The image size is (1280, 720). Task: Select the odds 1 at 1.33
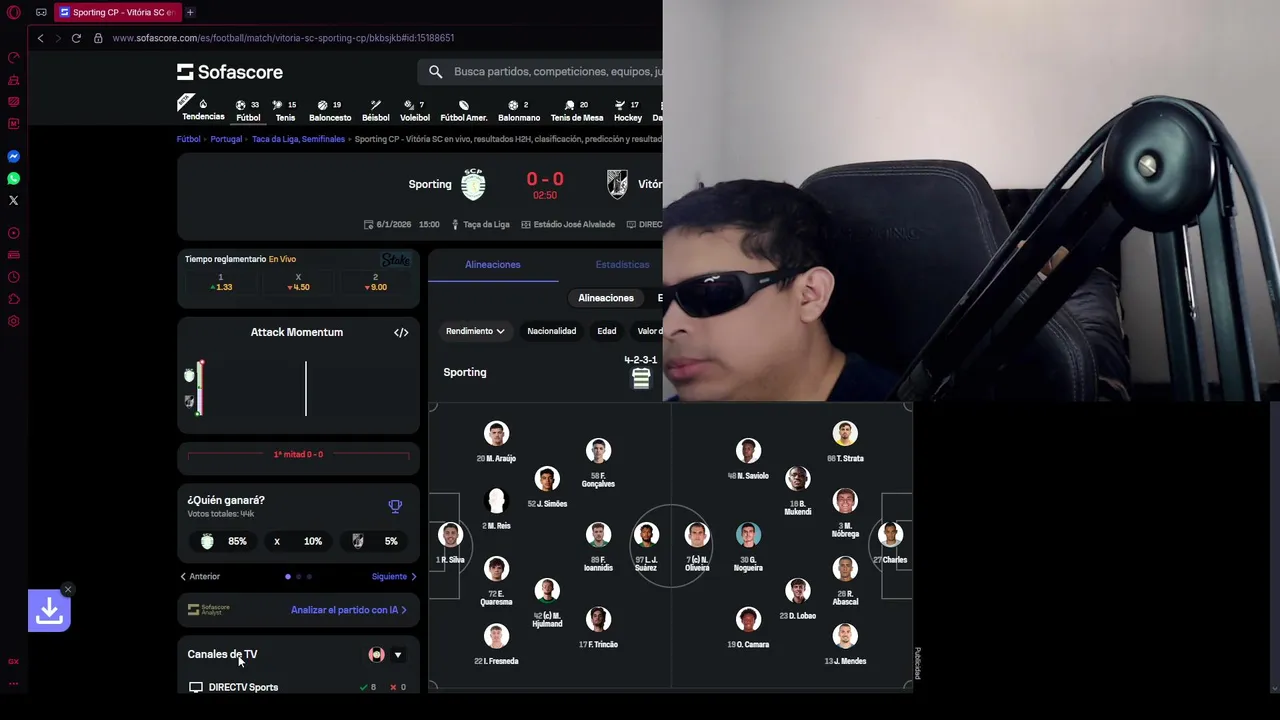pos(221,282)
